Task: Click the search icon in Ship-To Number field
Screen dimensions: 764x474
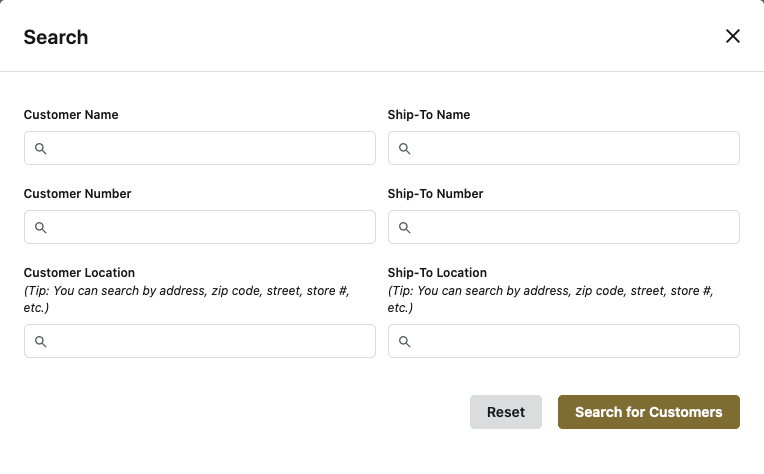Action: coord(405,228)
